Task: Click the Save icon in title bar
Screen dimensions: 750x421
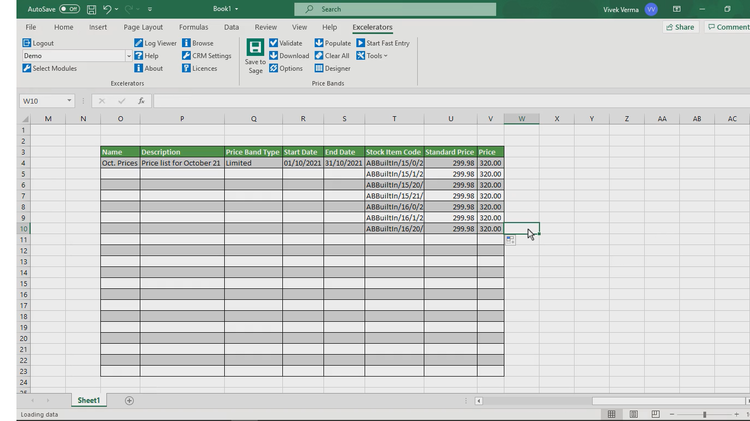Action: pos(91,9)
